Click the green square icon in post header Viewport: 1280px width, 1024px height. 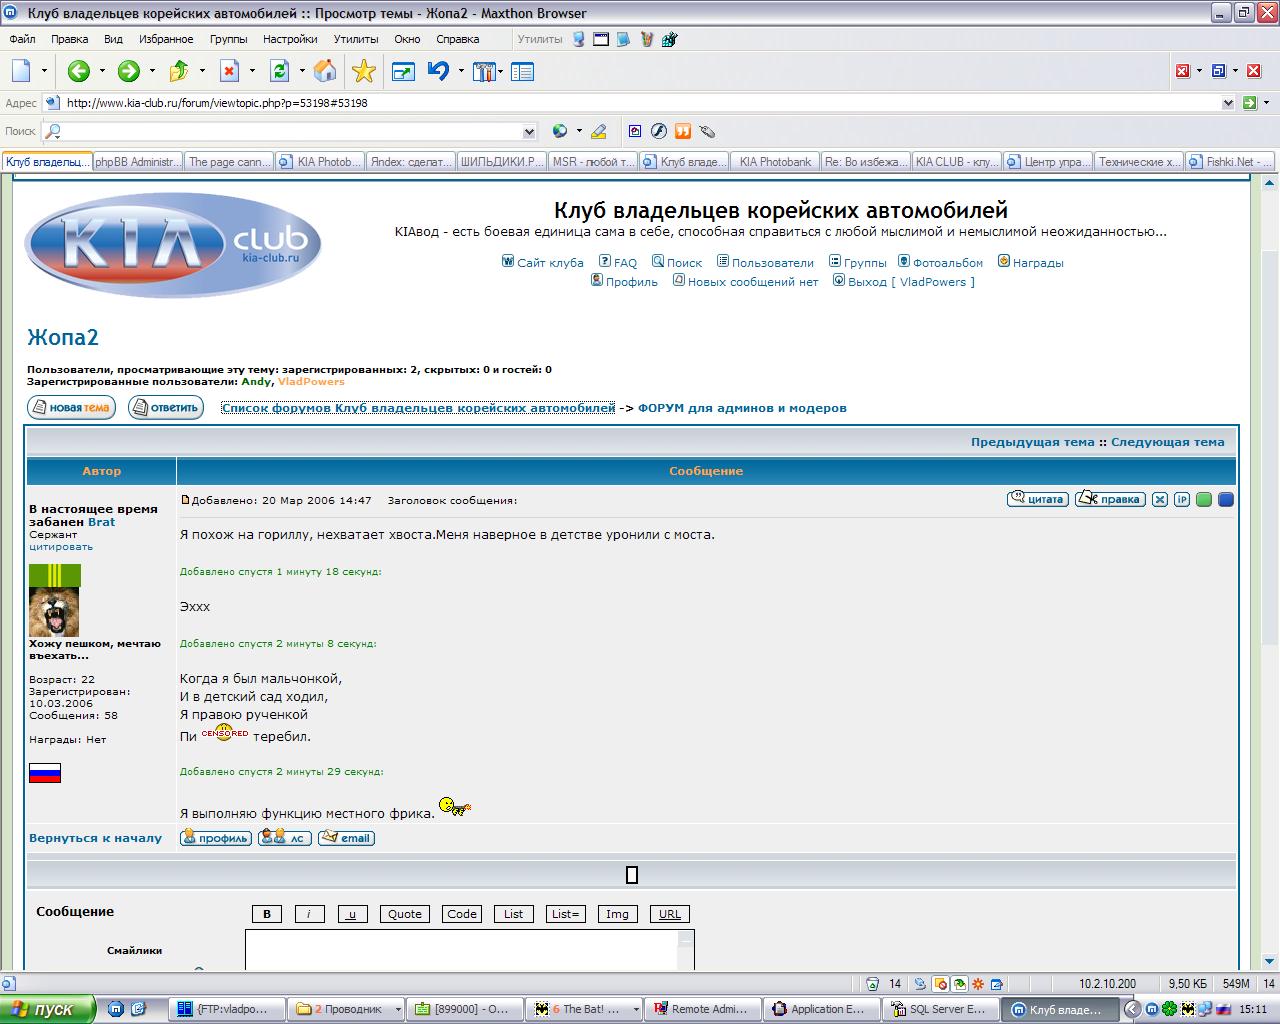point(1204,500)
